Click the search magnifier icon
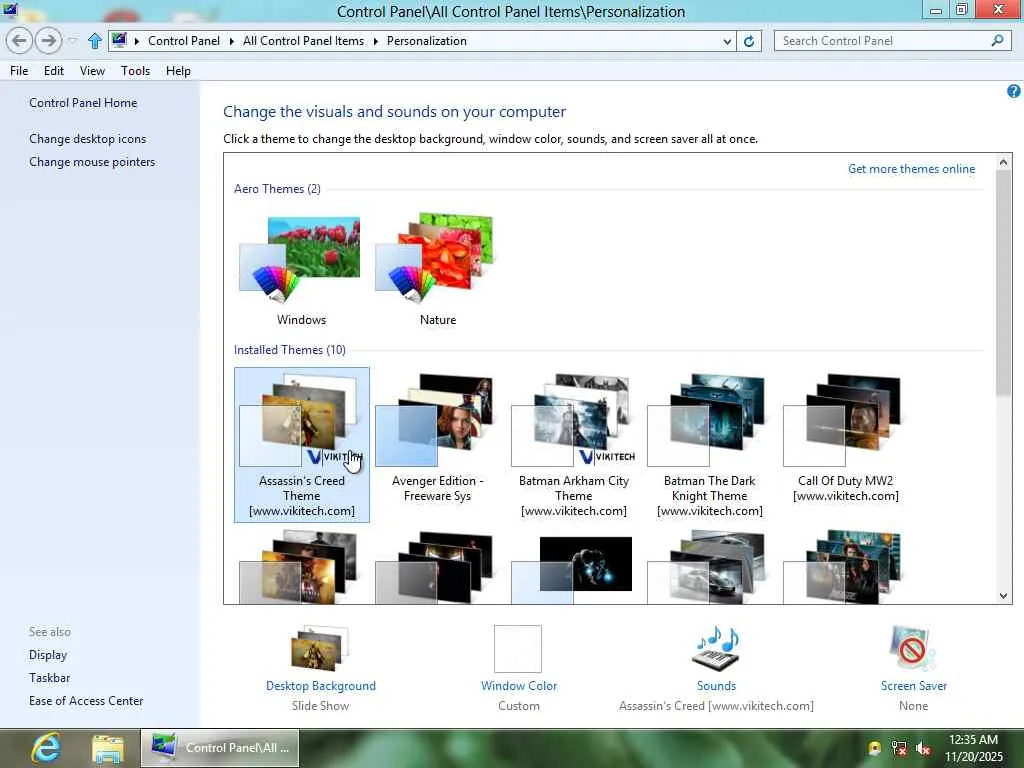This screenshot has height=768, width=1024. pyautogui.click(x=997, y=41)
